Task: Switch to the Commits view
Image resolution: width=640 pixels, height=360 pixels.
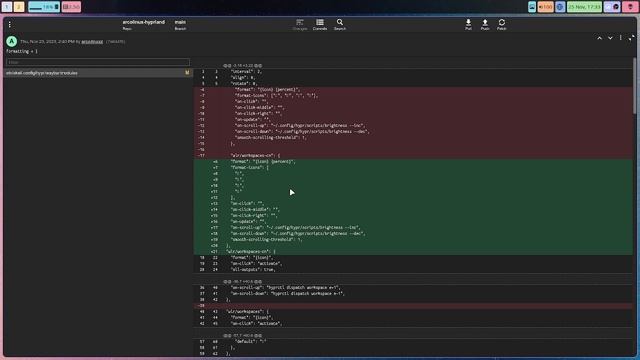Action: click(x=320, y=24)
